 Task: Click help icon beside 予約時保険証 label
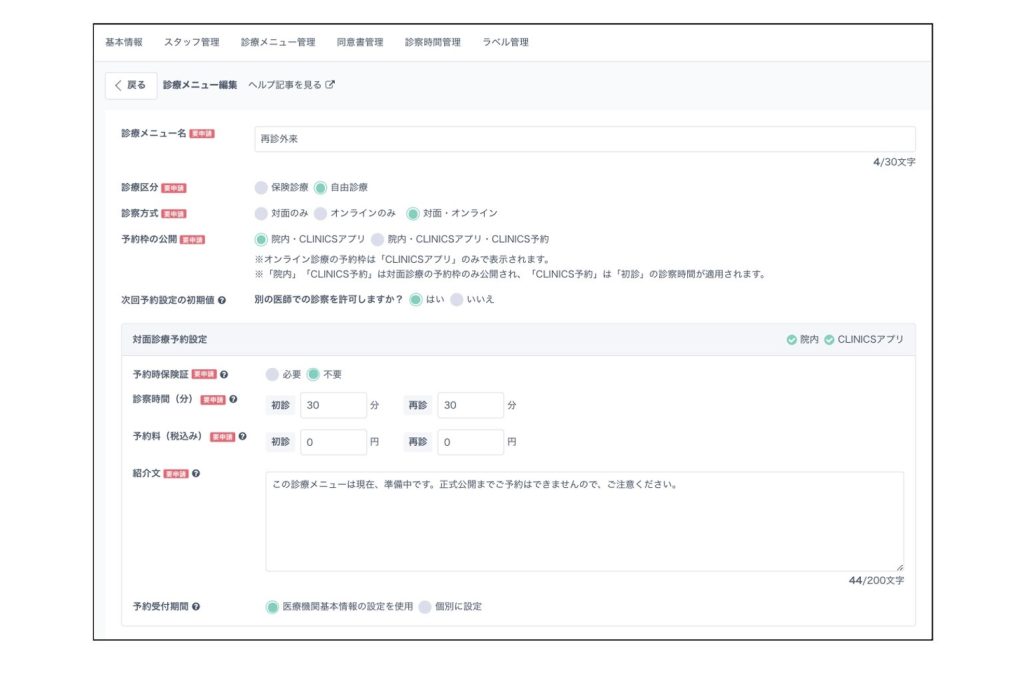coord(224,375)
